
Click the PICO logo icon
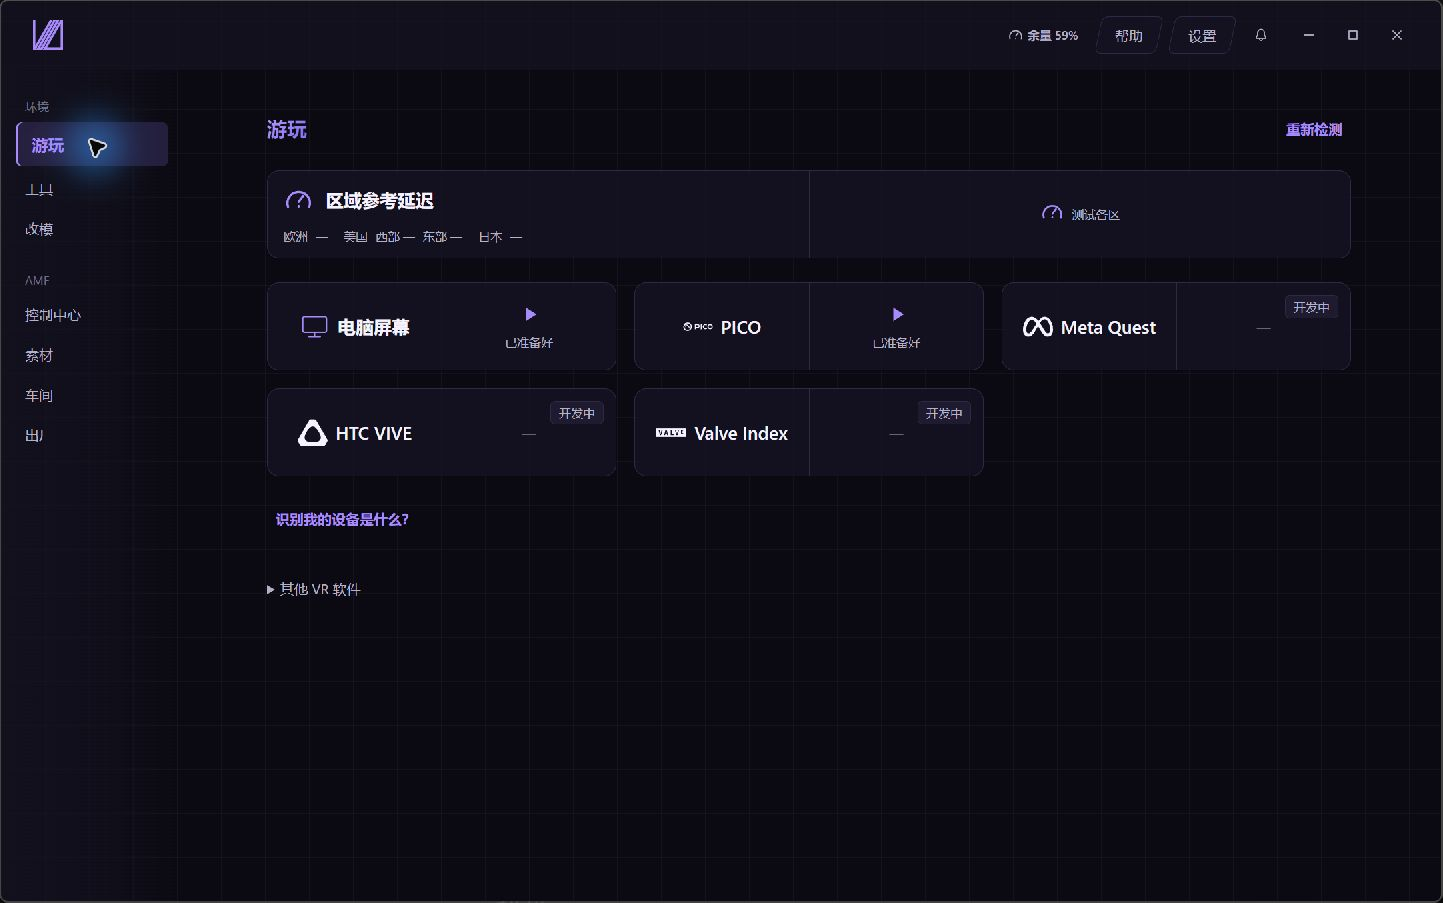[698, 327]
